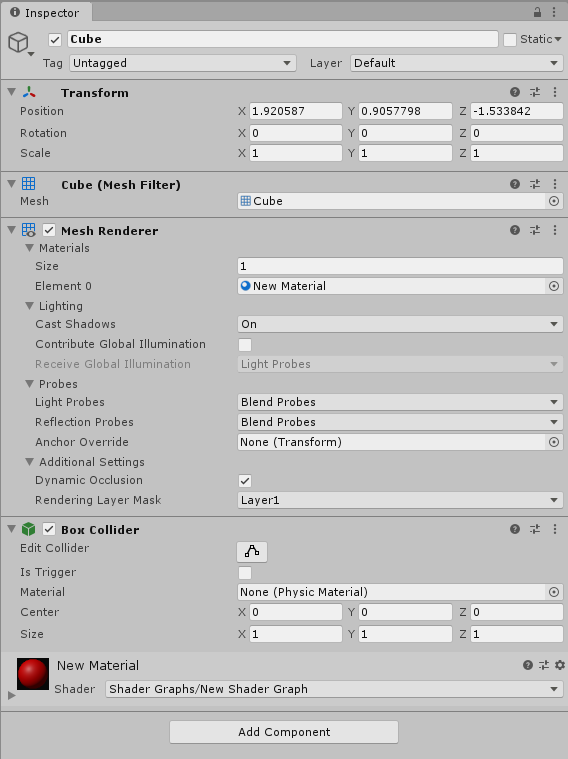Click the red New Material preview sphere
Viewport: 568px width, 759px height.
click(x=33, y=673)
